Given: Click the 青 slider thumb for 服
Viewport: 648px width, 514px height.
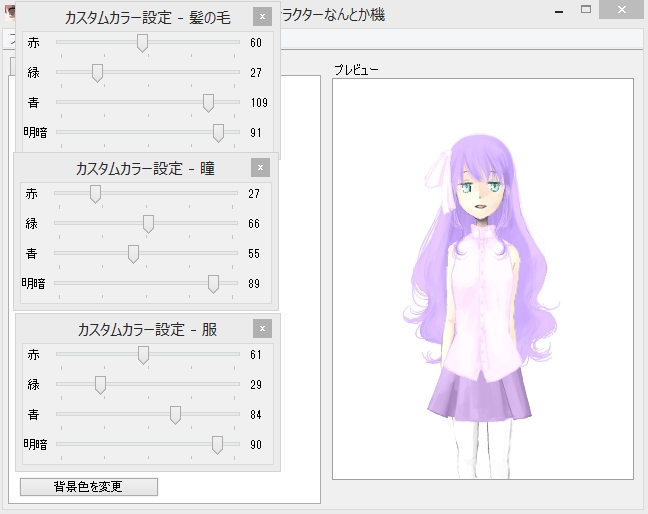Looking at the screenshot, I should (x=175, y=414).
